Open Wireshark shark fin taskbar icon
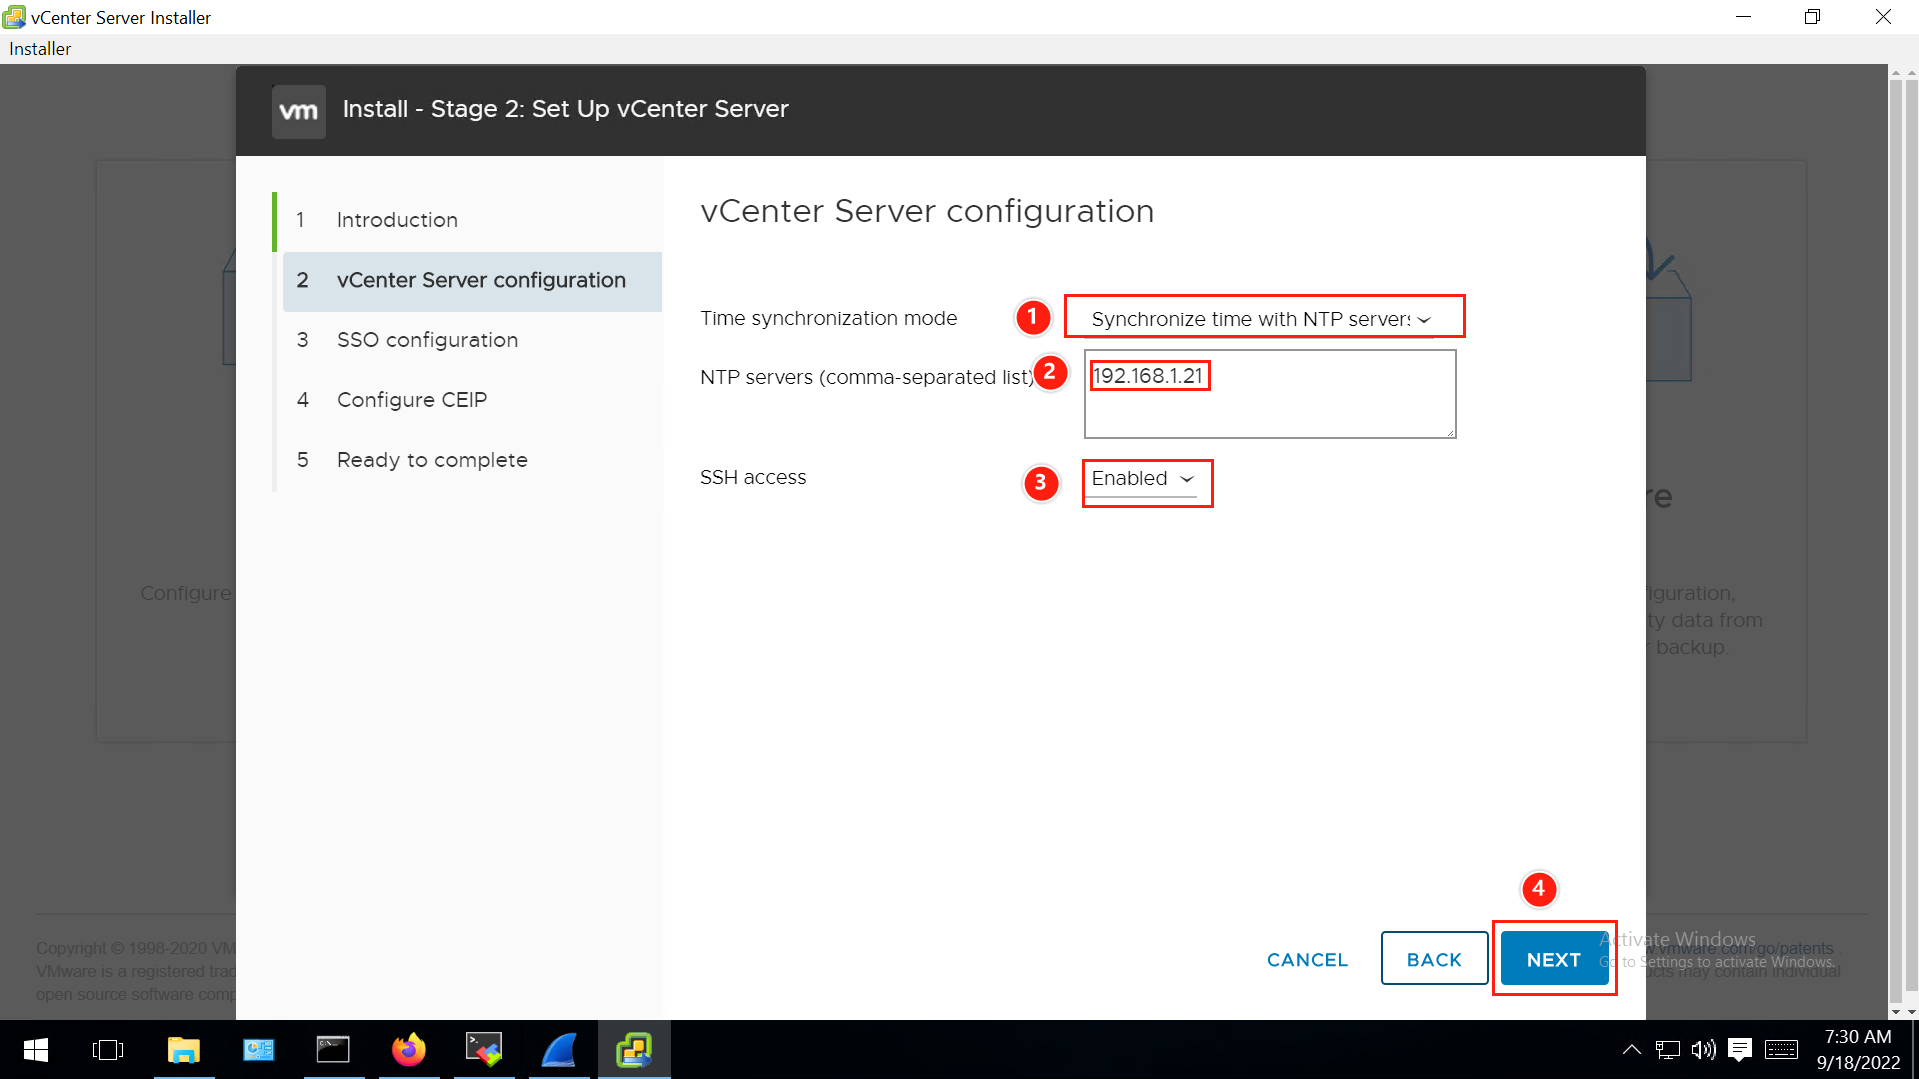The width and height of the screenshot is (1919, 1079). (559, 1050)
